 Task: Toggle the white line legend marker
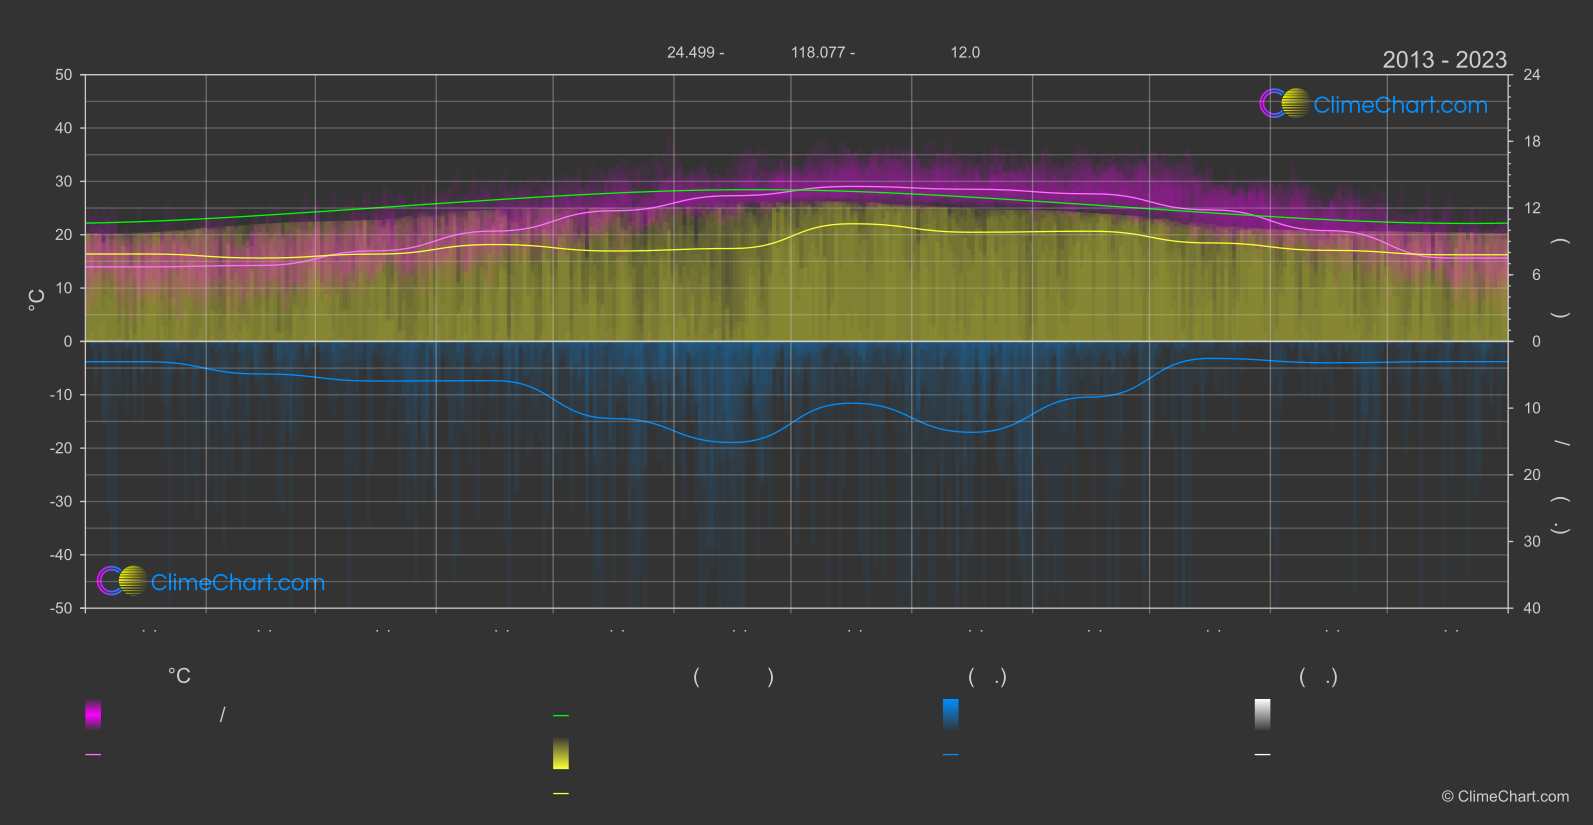pyautogui.click(x=1263, y=755)
